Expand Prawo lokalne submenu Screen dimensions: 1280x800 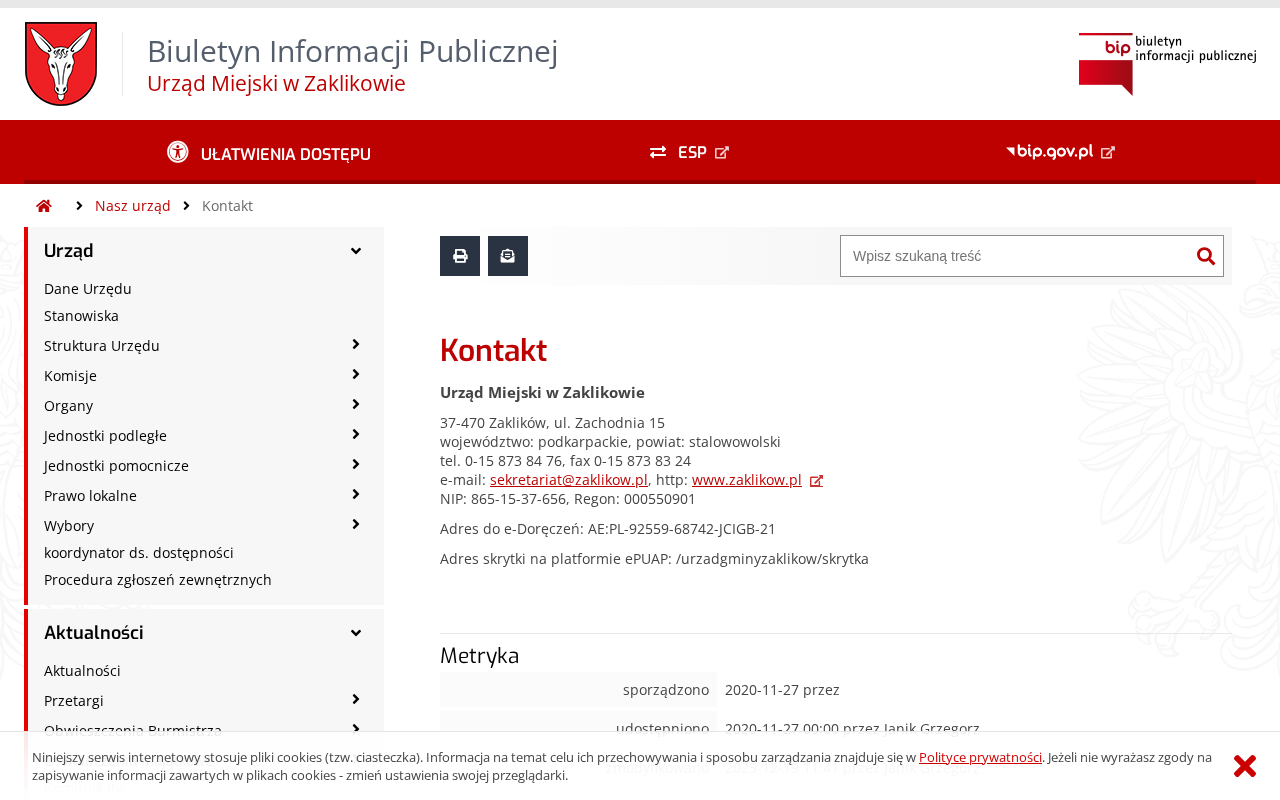[x=356, y=494]
